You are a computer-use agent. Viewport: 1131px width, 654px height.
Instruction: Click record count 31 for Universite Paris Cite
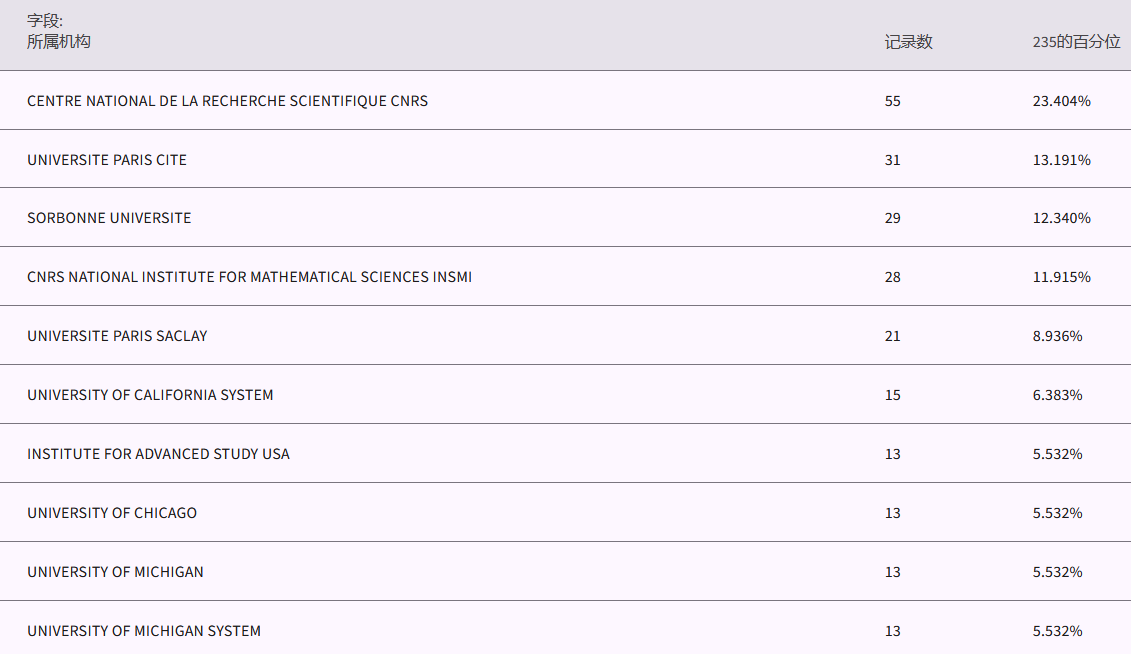click(x=892, y=160)
